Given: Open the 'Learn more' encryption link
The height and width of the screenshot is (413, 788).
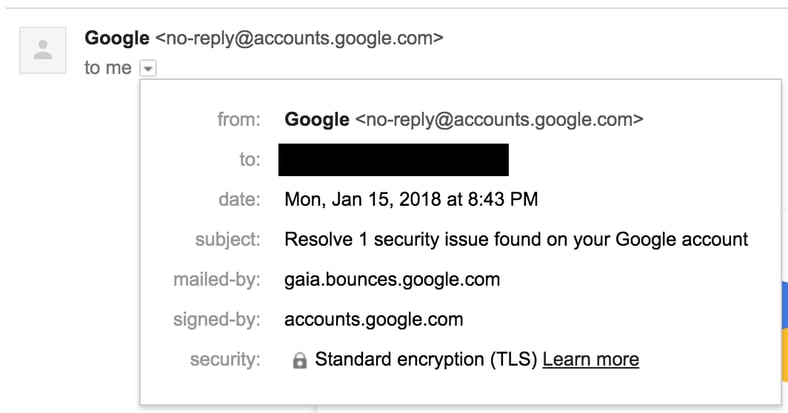Looking at the screenshot, I should pos(590,359).
